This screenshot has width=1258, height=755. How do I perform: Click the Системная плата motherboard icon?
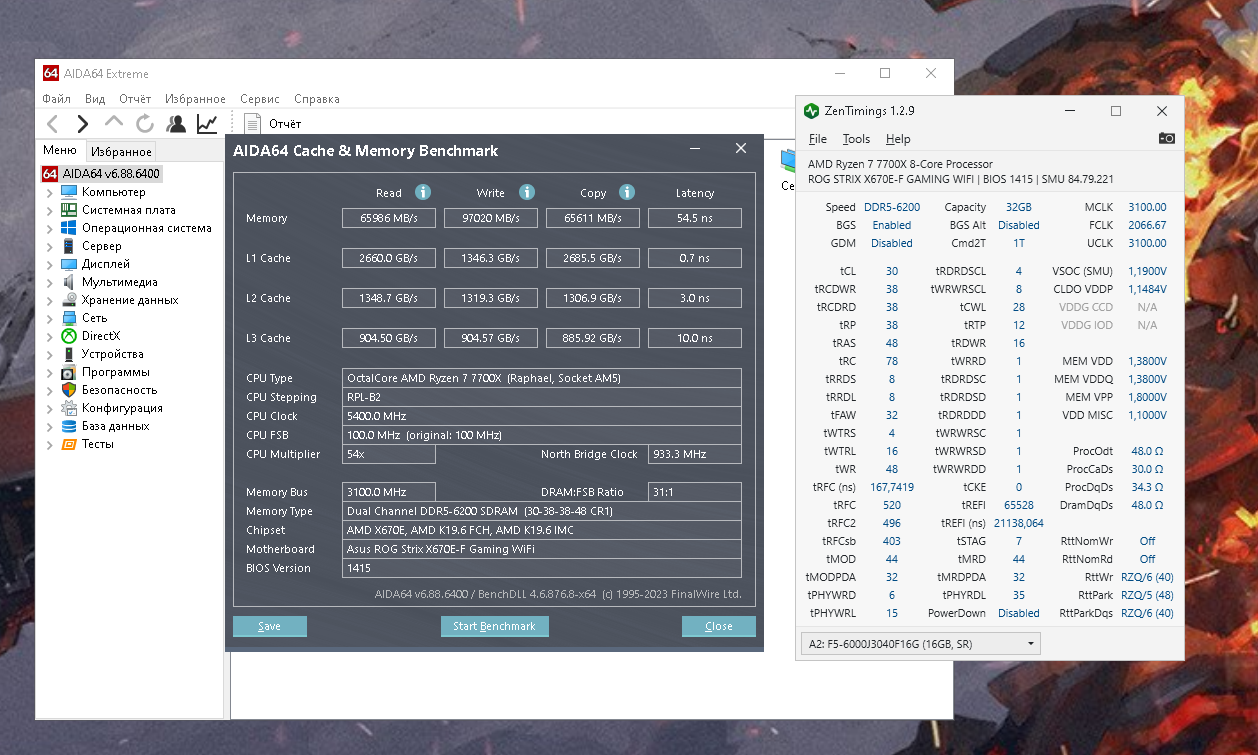(x=69, y=210)
